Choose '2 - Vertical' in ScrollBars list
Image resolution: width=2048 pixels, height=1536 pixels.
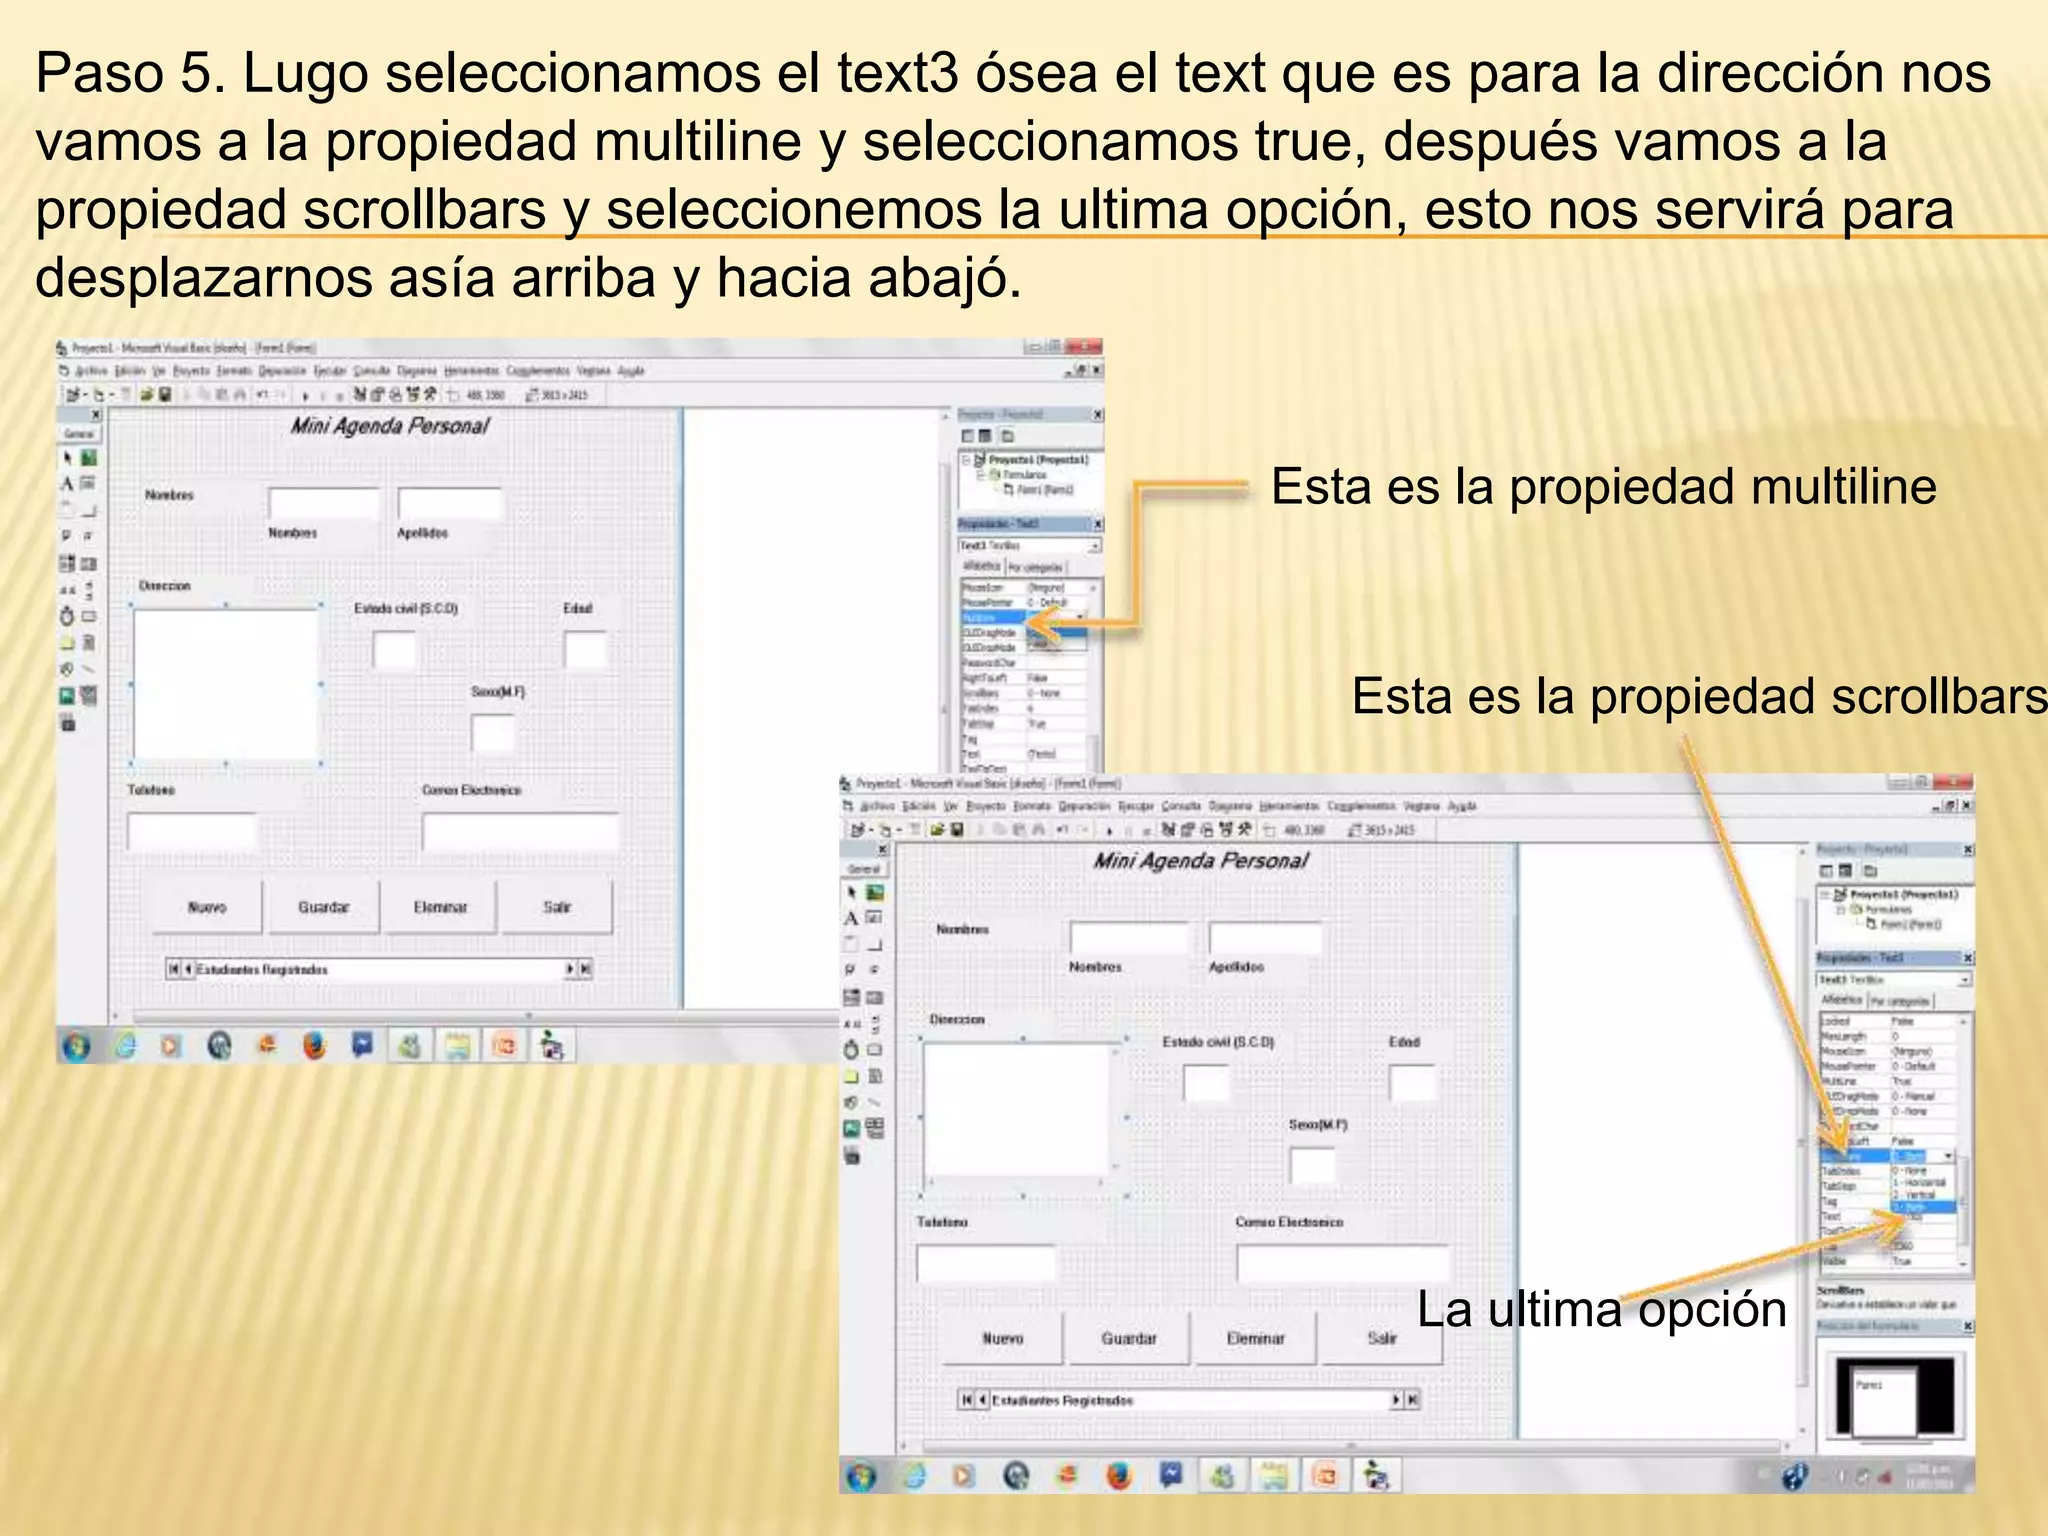pyautogui.click(x=1922, y=1195)
